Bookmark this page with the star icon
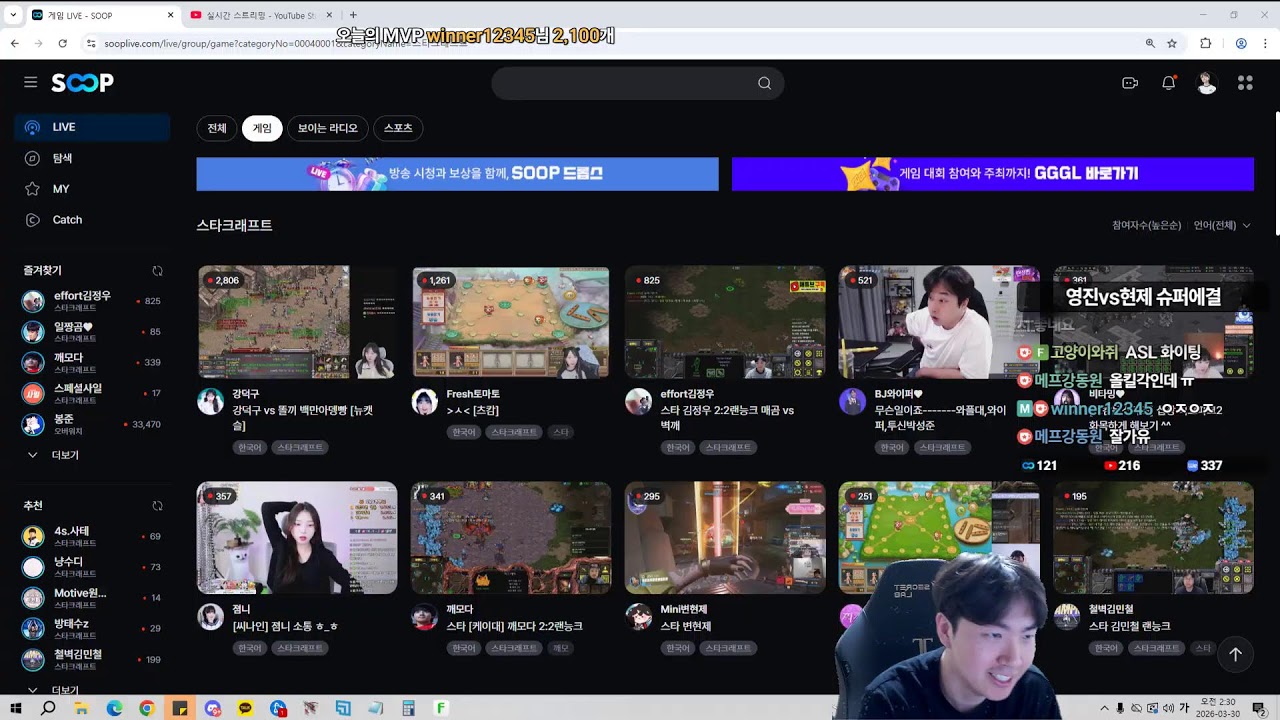 point(1172,44)
